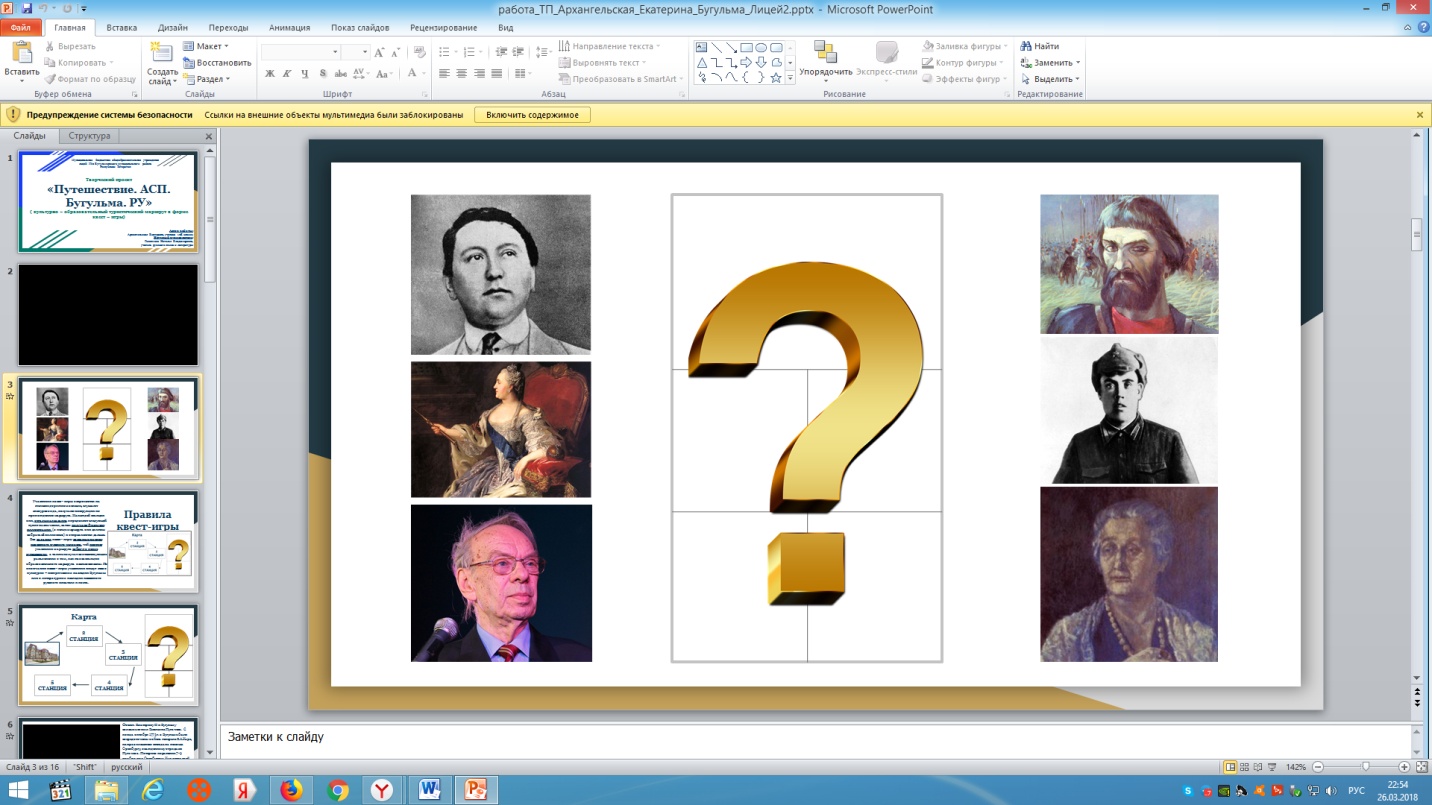Switch to slide sorter view in status bar
Viewport: 1432px width, 805px height.
click(1245, 766)
